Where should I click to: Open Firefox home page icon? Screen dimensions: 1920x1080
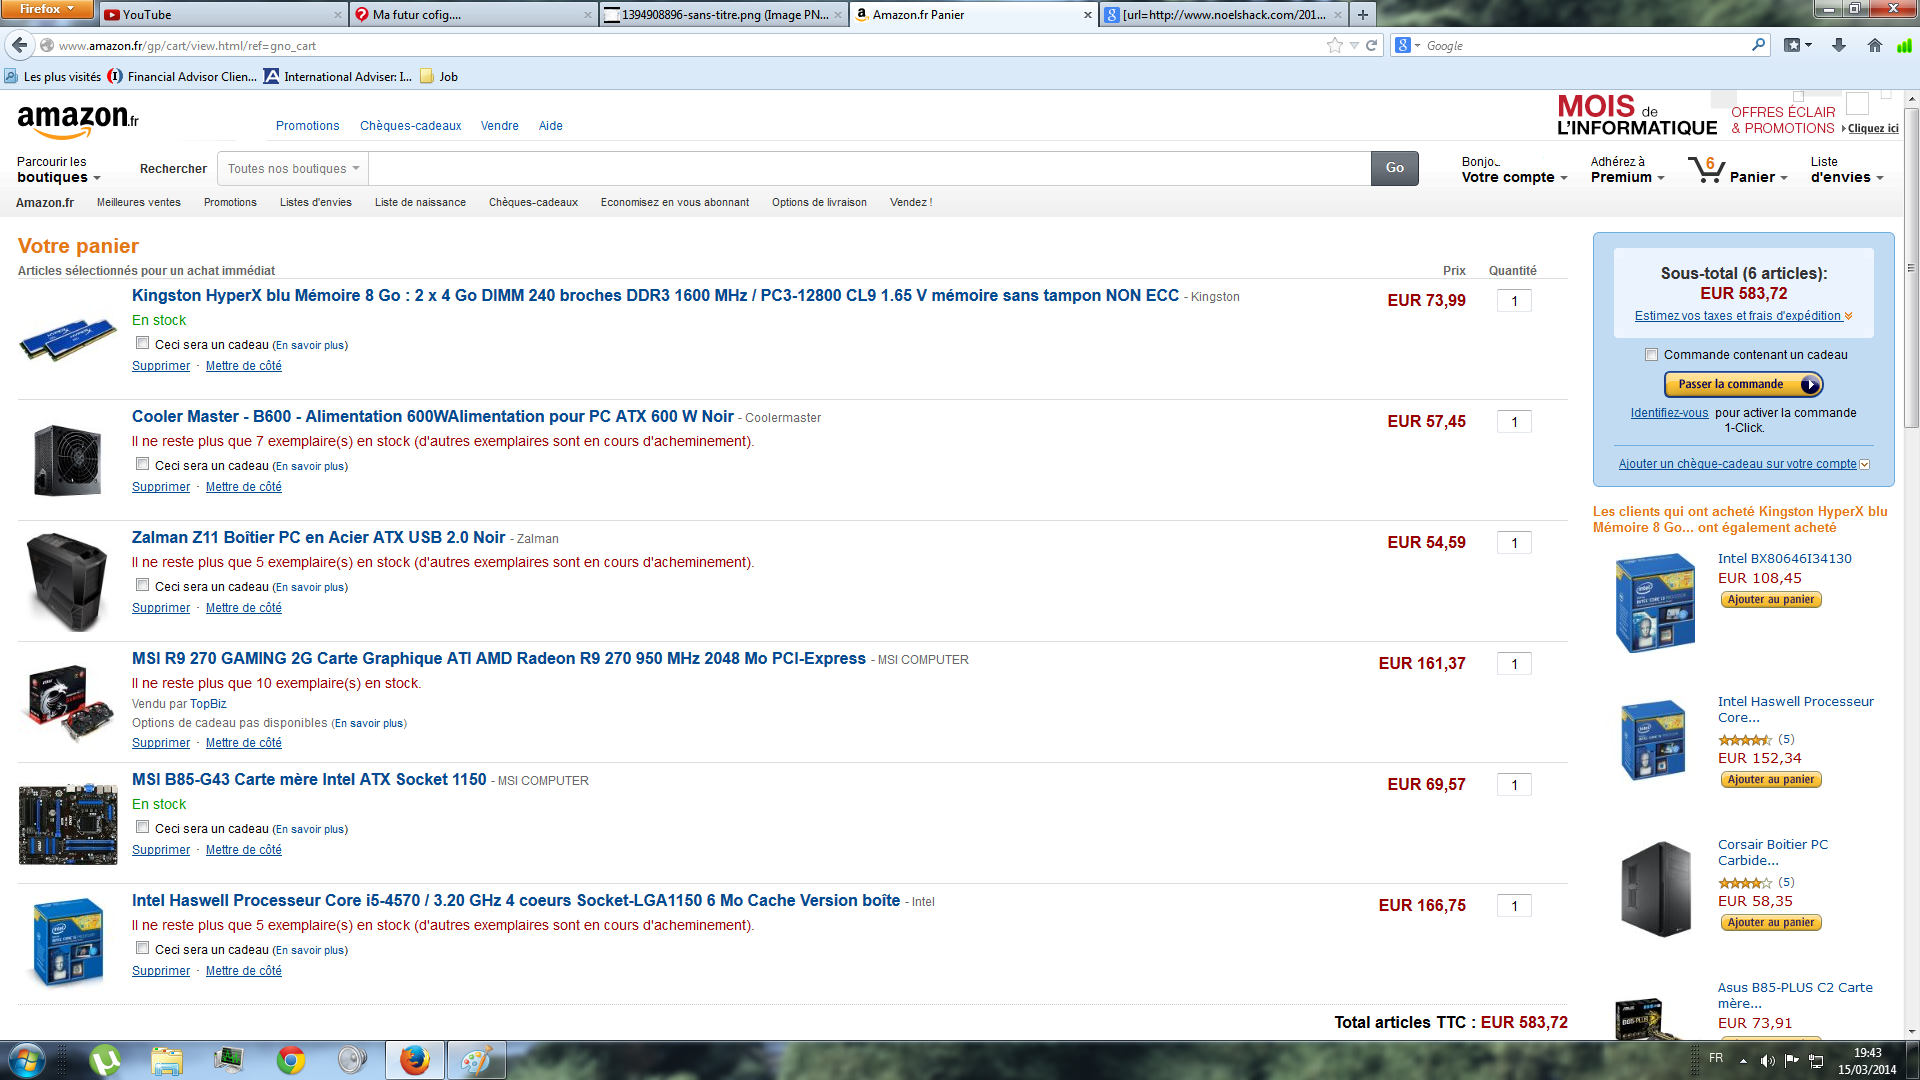tap(1874, 45)
